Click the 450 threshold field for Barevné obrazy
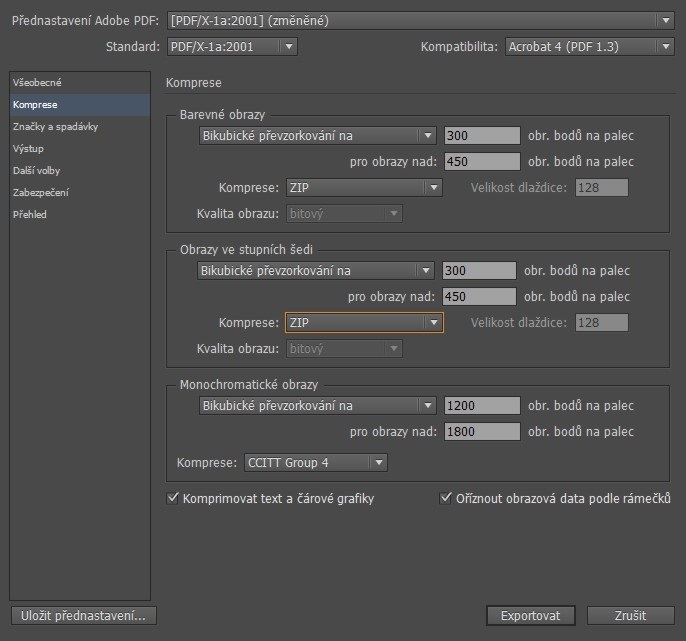The height and width of the screenshot is (641, 686). coord(482,161)
